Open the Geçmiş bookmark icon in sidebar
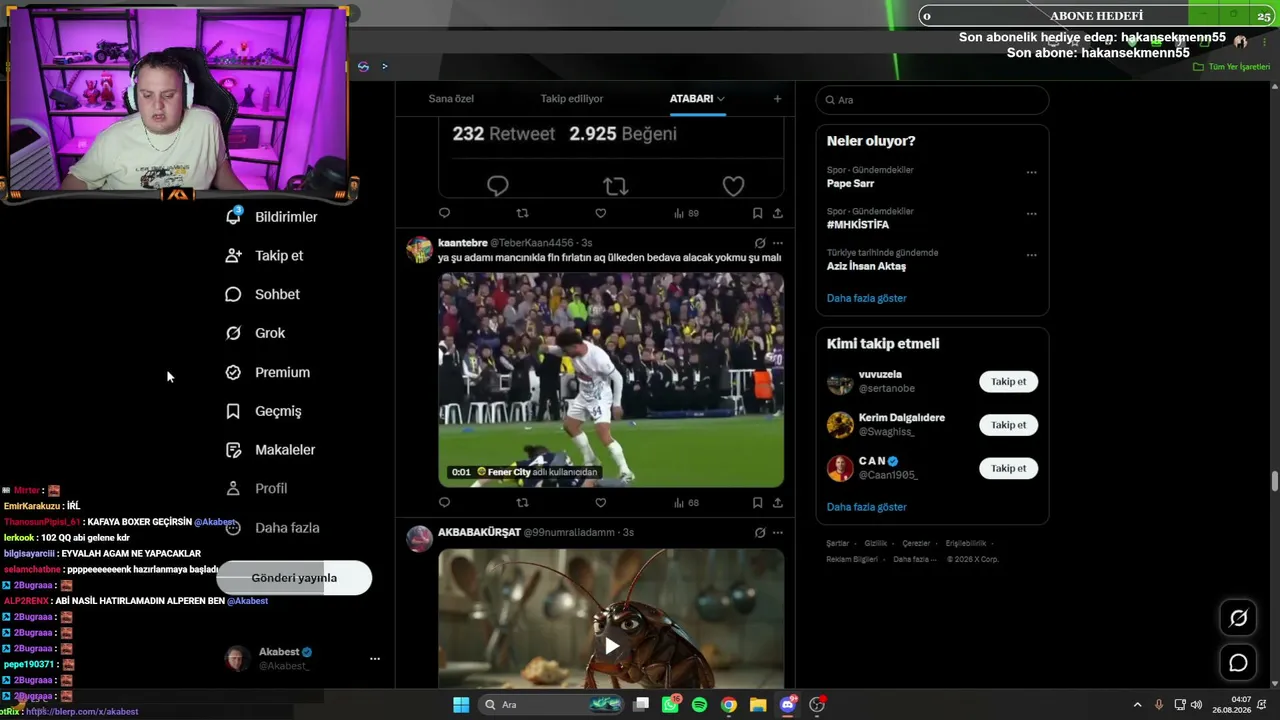 coord(233,411)
